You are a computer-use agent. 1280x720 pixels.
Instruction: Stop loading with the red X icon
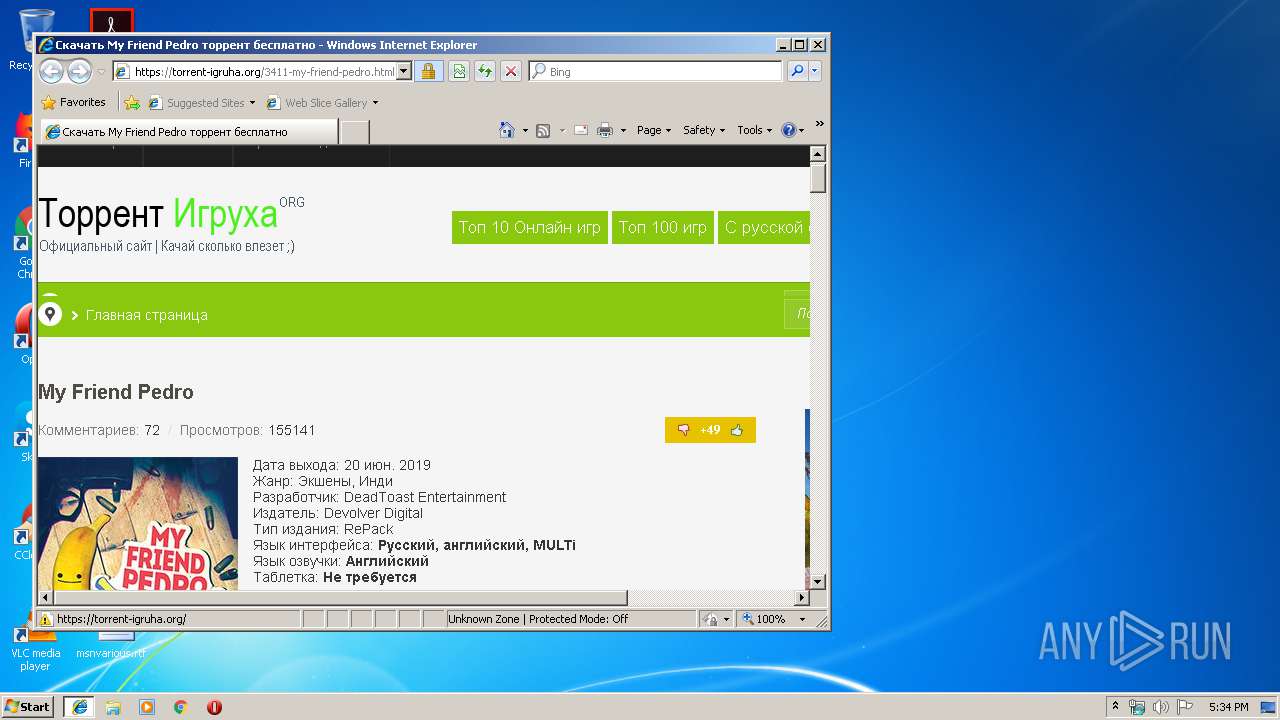pos(511,71)
